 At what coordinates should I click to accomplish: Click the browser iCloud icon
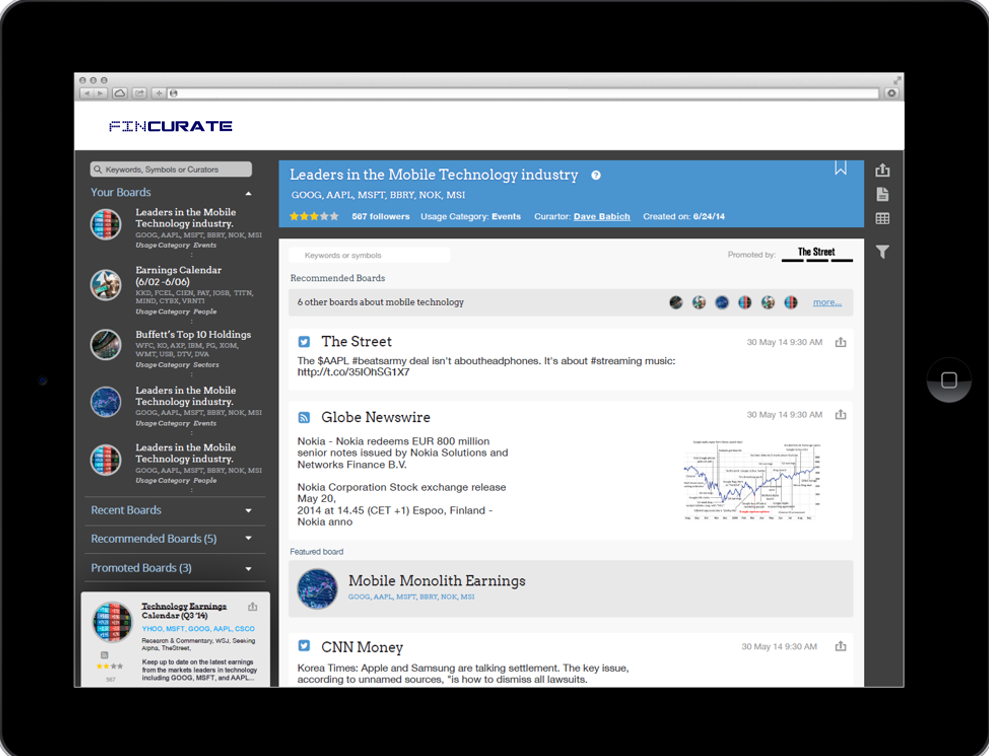point(120,93)
